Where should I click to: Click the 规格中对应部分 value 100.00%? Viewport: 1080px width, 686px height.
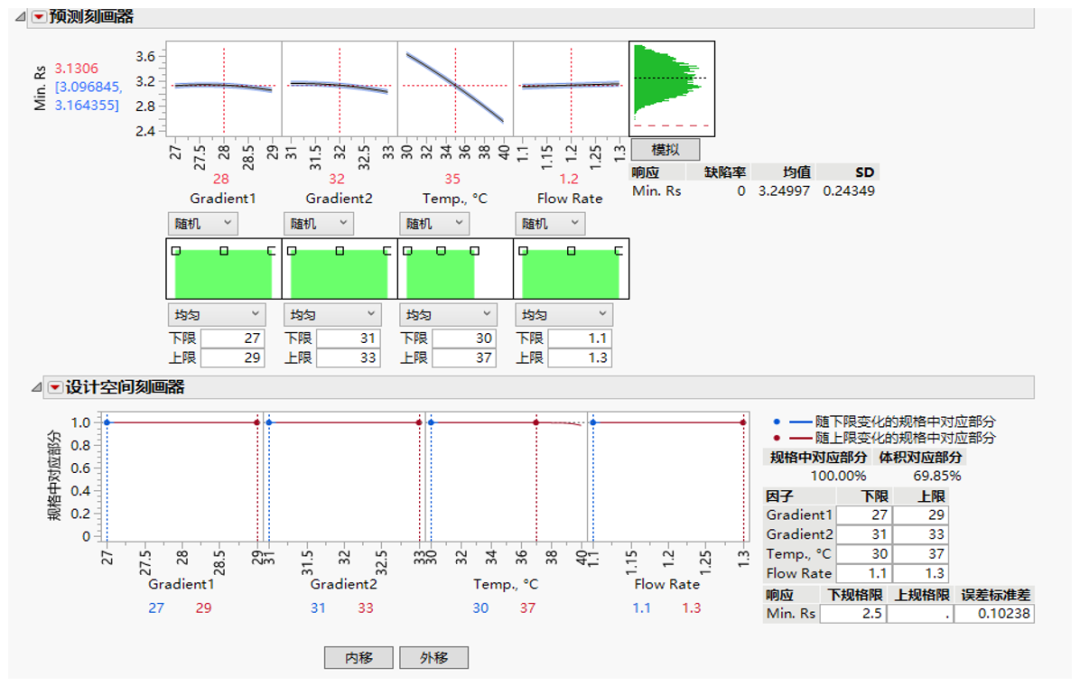coord(838,476)
